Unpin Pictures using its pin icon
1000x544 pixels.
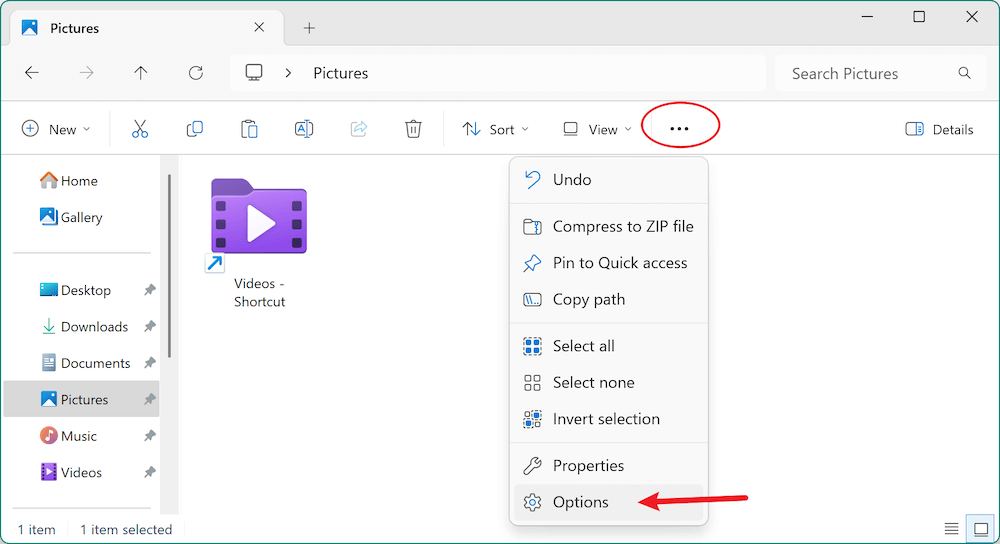click(x=149, y=399)
